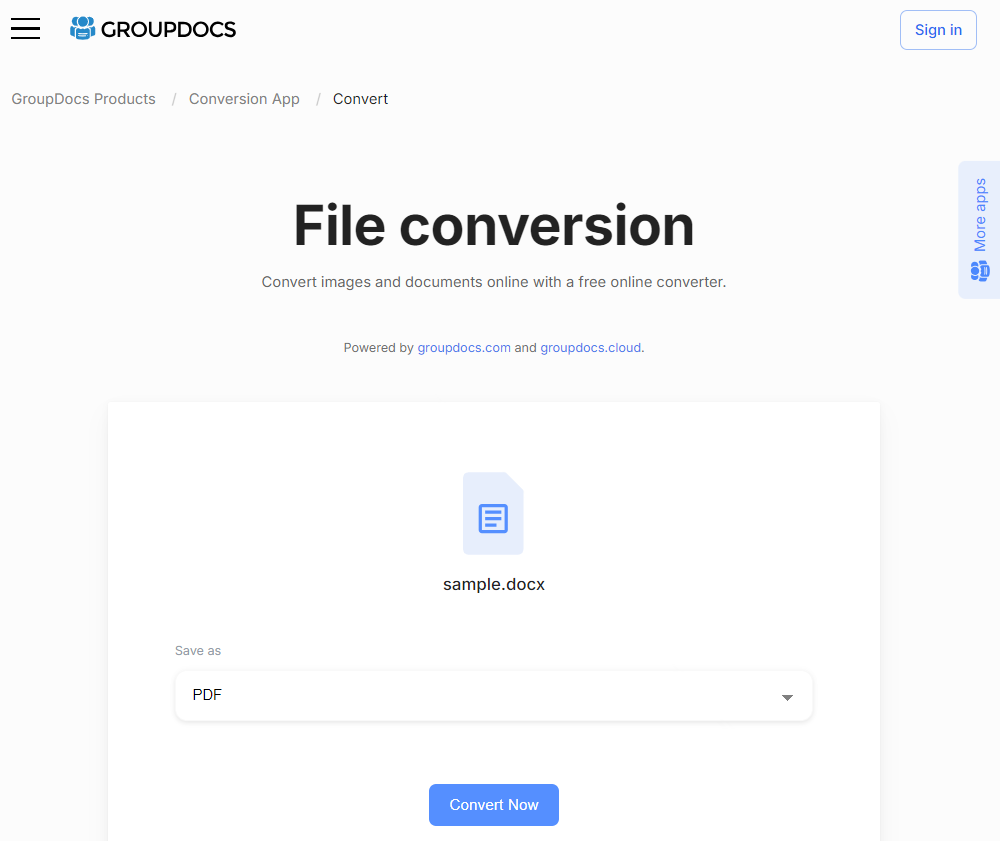Navigate to GroupDocs Products breadcrumb
This screenshot has width=1000, height=841.
pyautogui.click(x=83, y=99)
